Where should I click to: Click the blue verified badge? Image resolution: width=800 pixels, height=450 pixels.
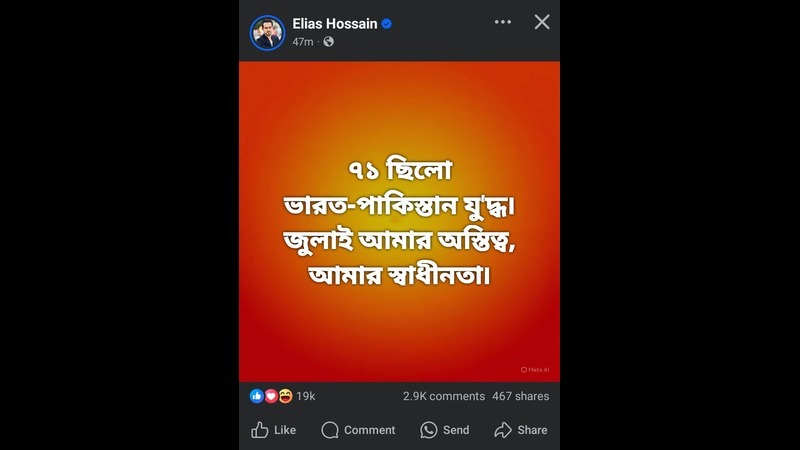(387, 23)
